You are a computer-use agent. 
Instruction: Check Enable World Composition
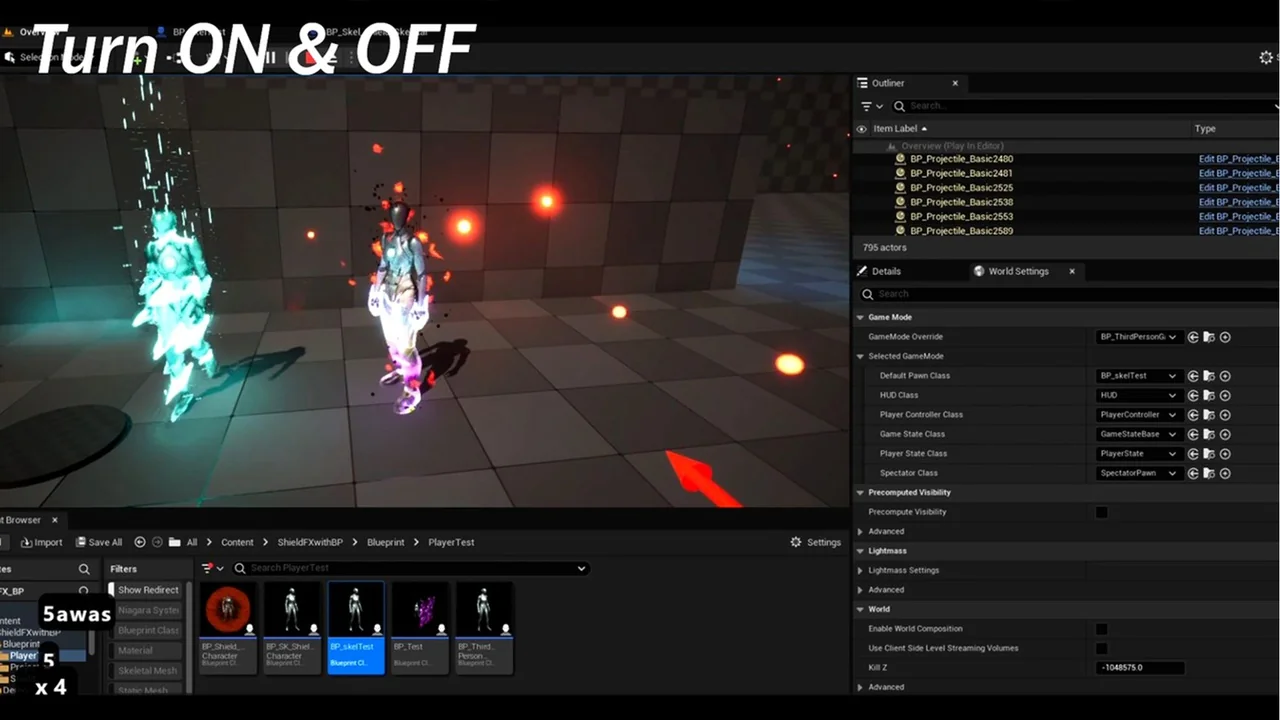[1101, 629]
